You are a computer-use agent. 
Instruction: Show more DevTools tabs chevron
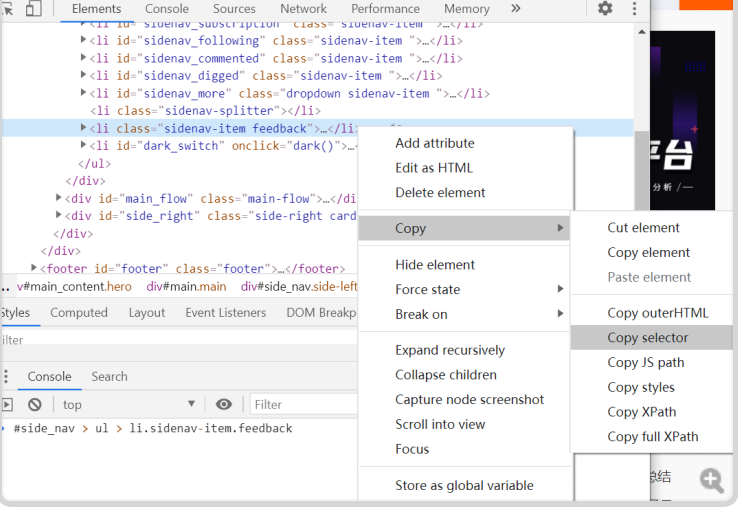coord(516,8)
